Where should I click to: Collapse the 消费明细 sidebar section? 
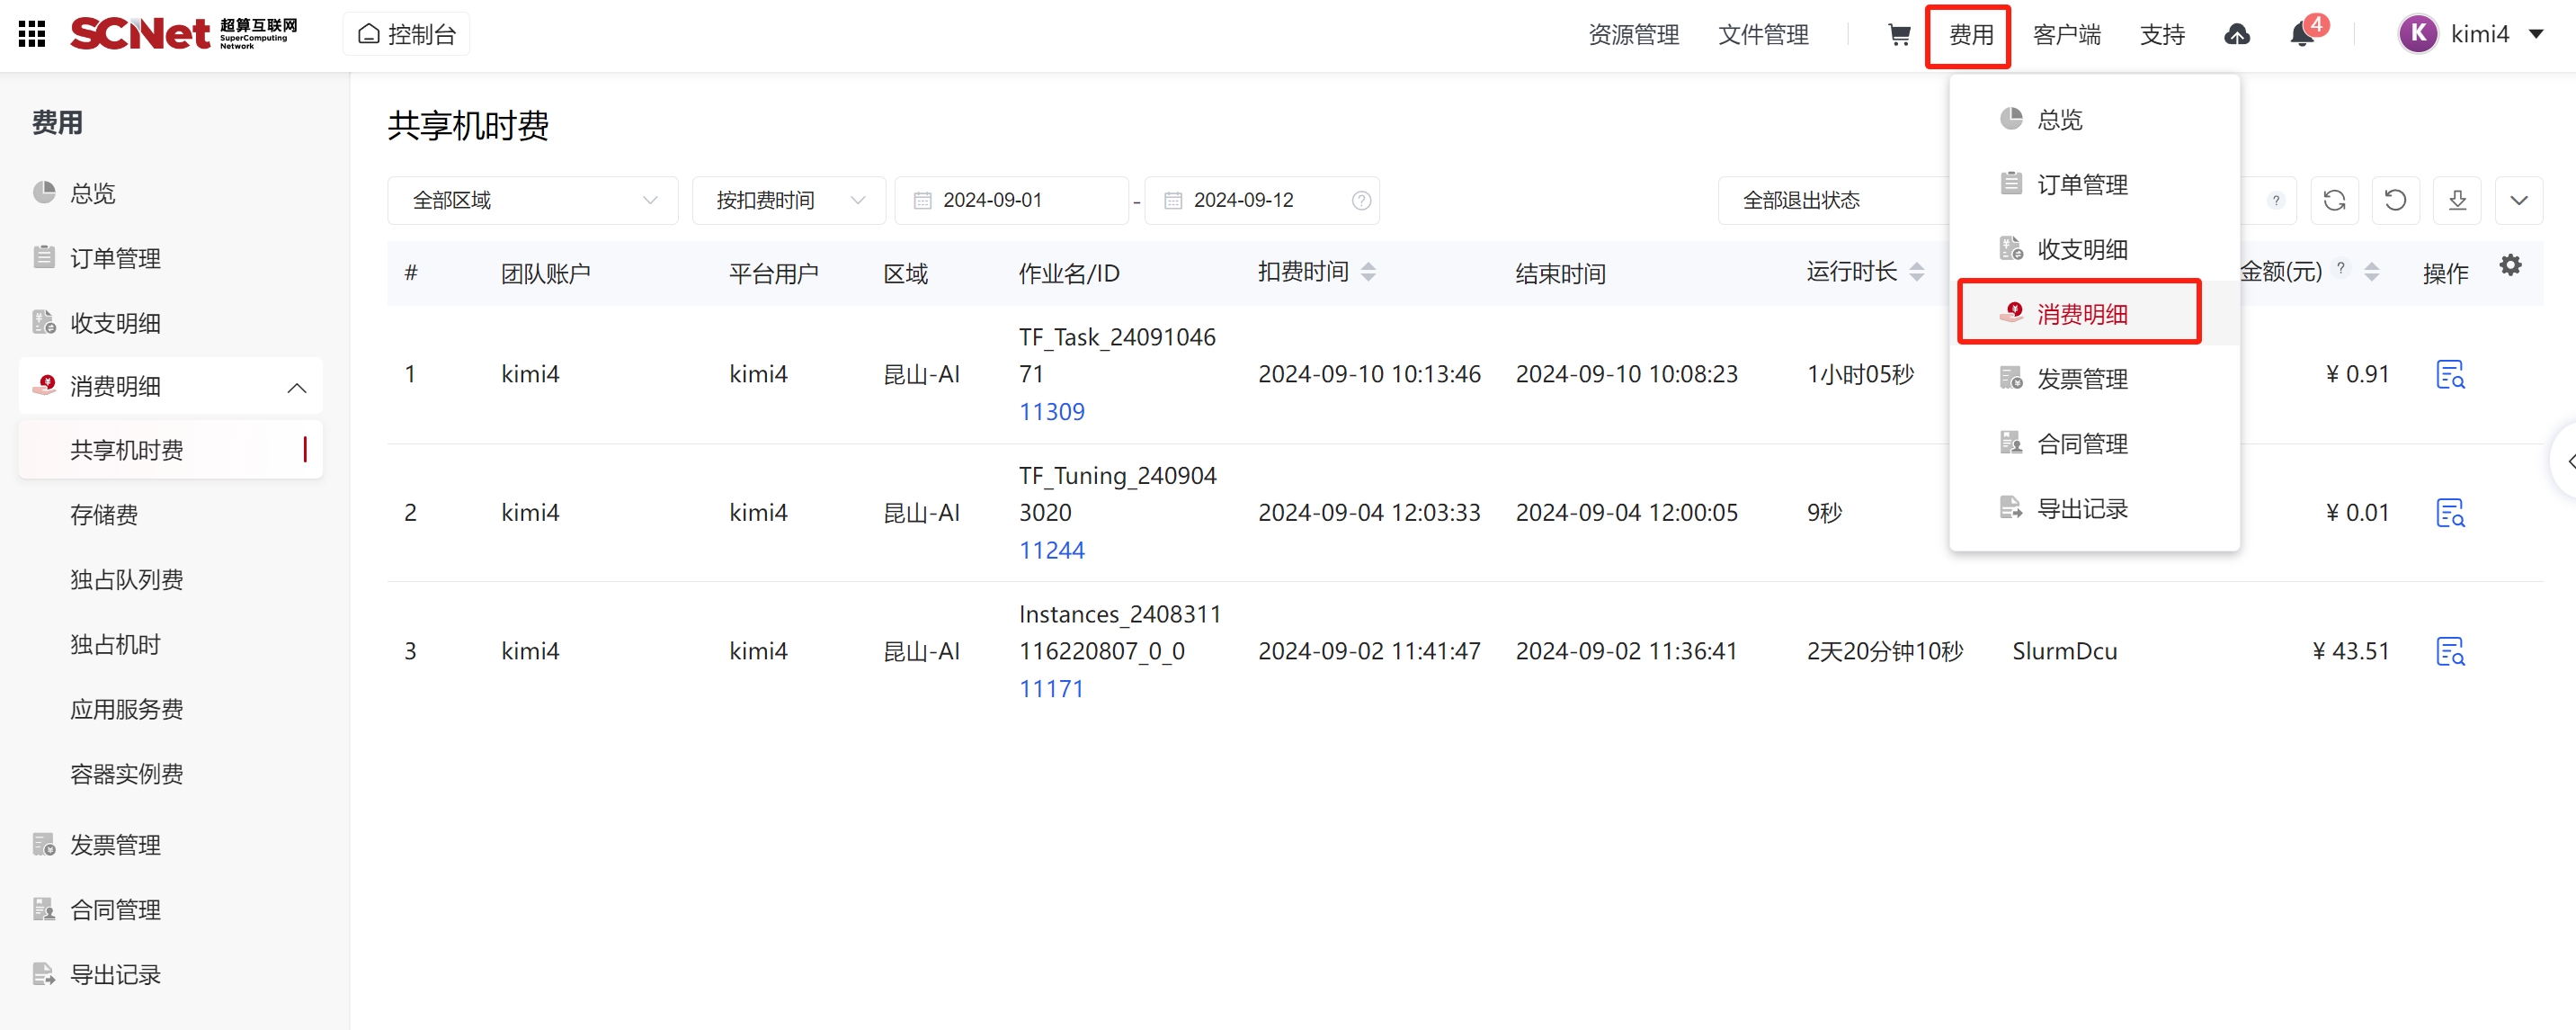pyautogui.click(x=296, y=387)
